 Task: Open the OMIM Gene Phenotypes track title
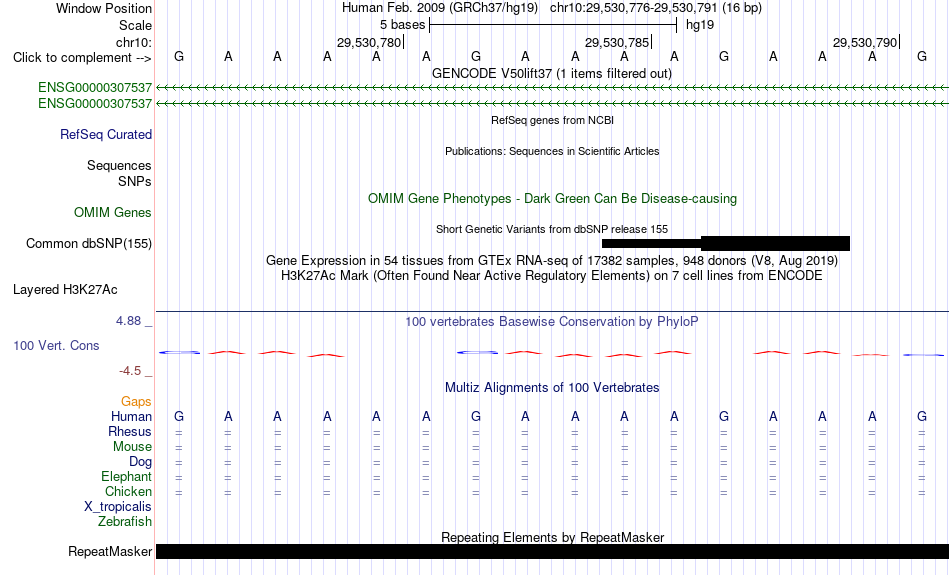552,199
